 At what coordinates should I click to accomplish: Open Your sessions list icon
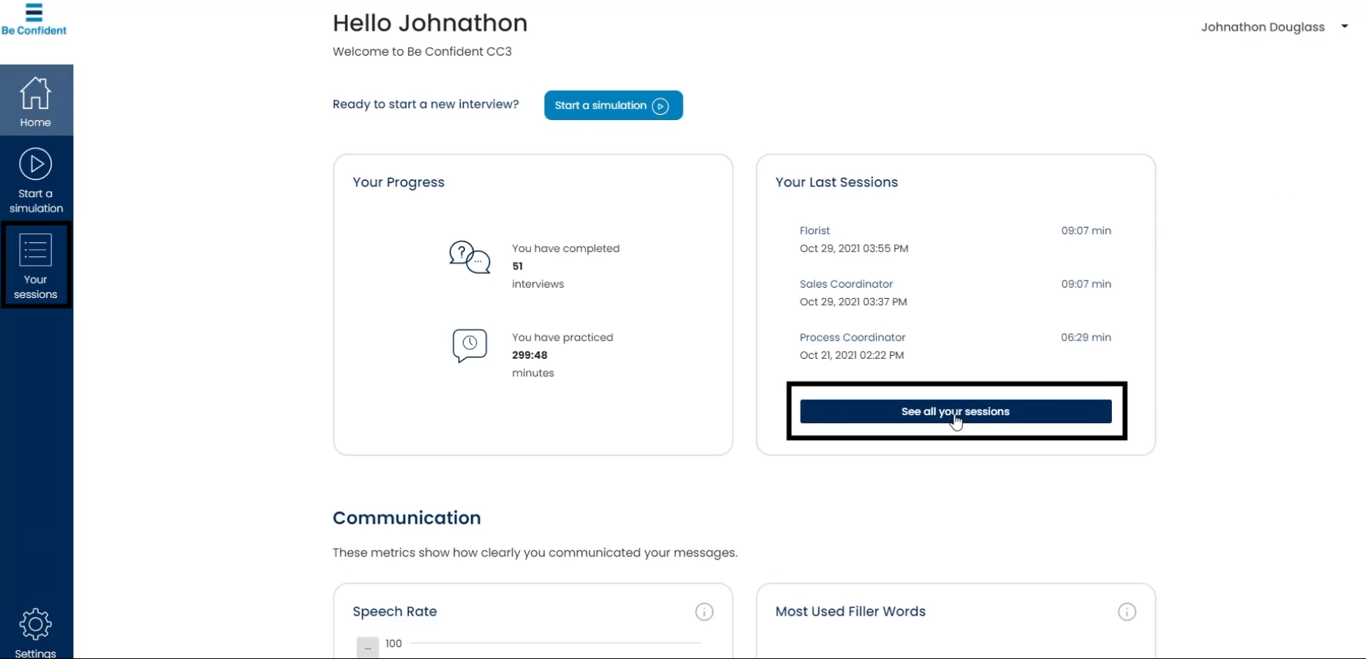35,251
